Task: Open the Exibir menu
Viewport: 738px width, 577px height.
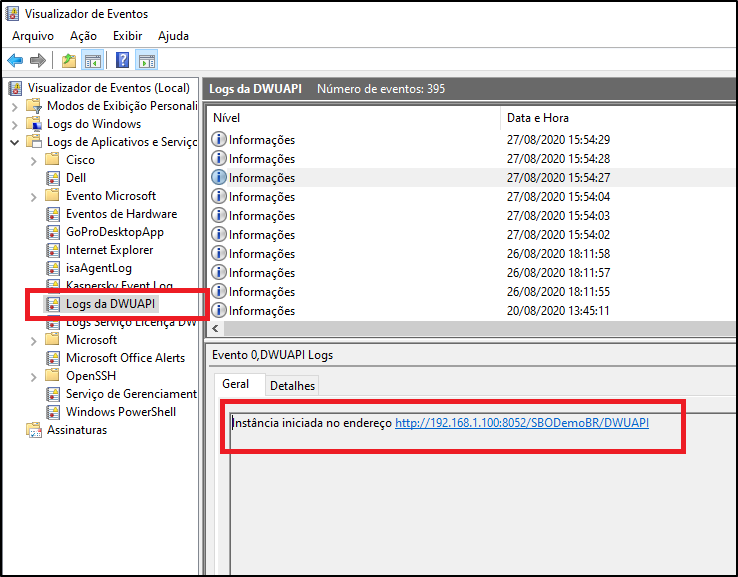Action: tap(127, 36)
